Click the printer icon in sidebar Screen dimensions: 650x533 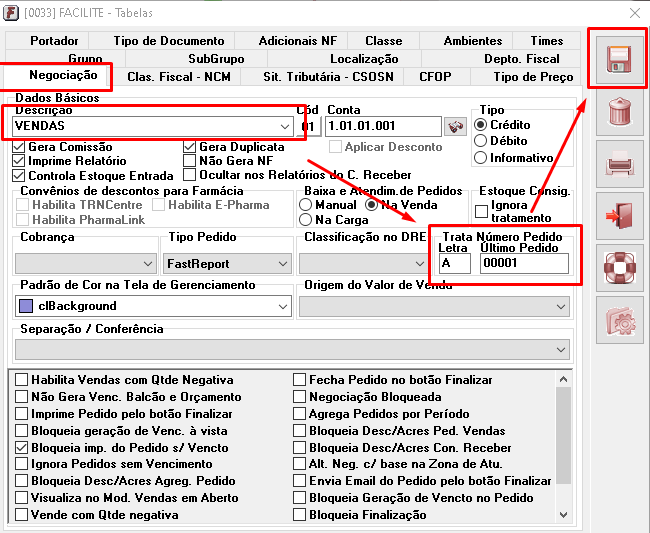pyautogui.click(x=618, y=162)
